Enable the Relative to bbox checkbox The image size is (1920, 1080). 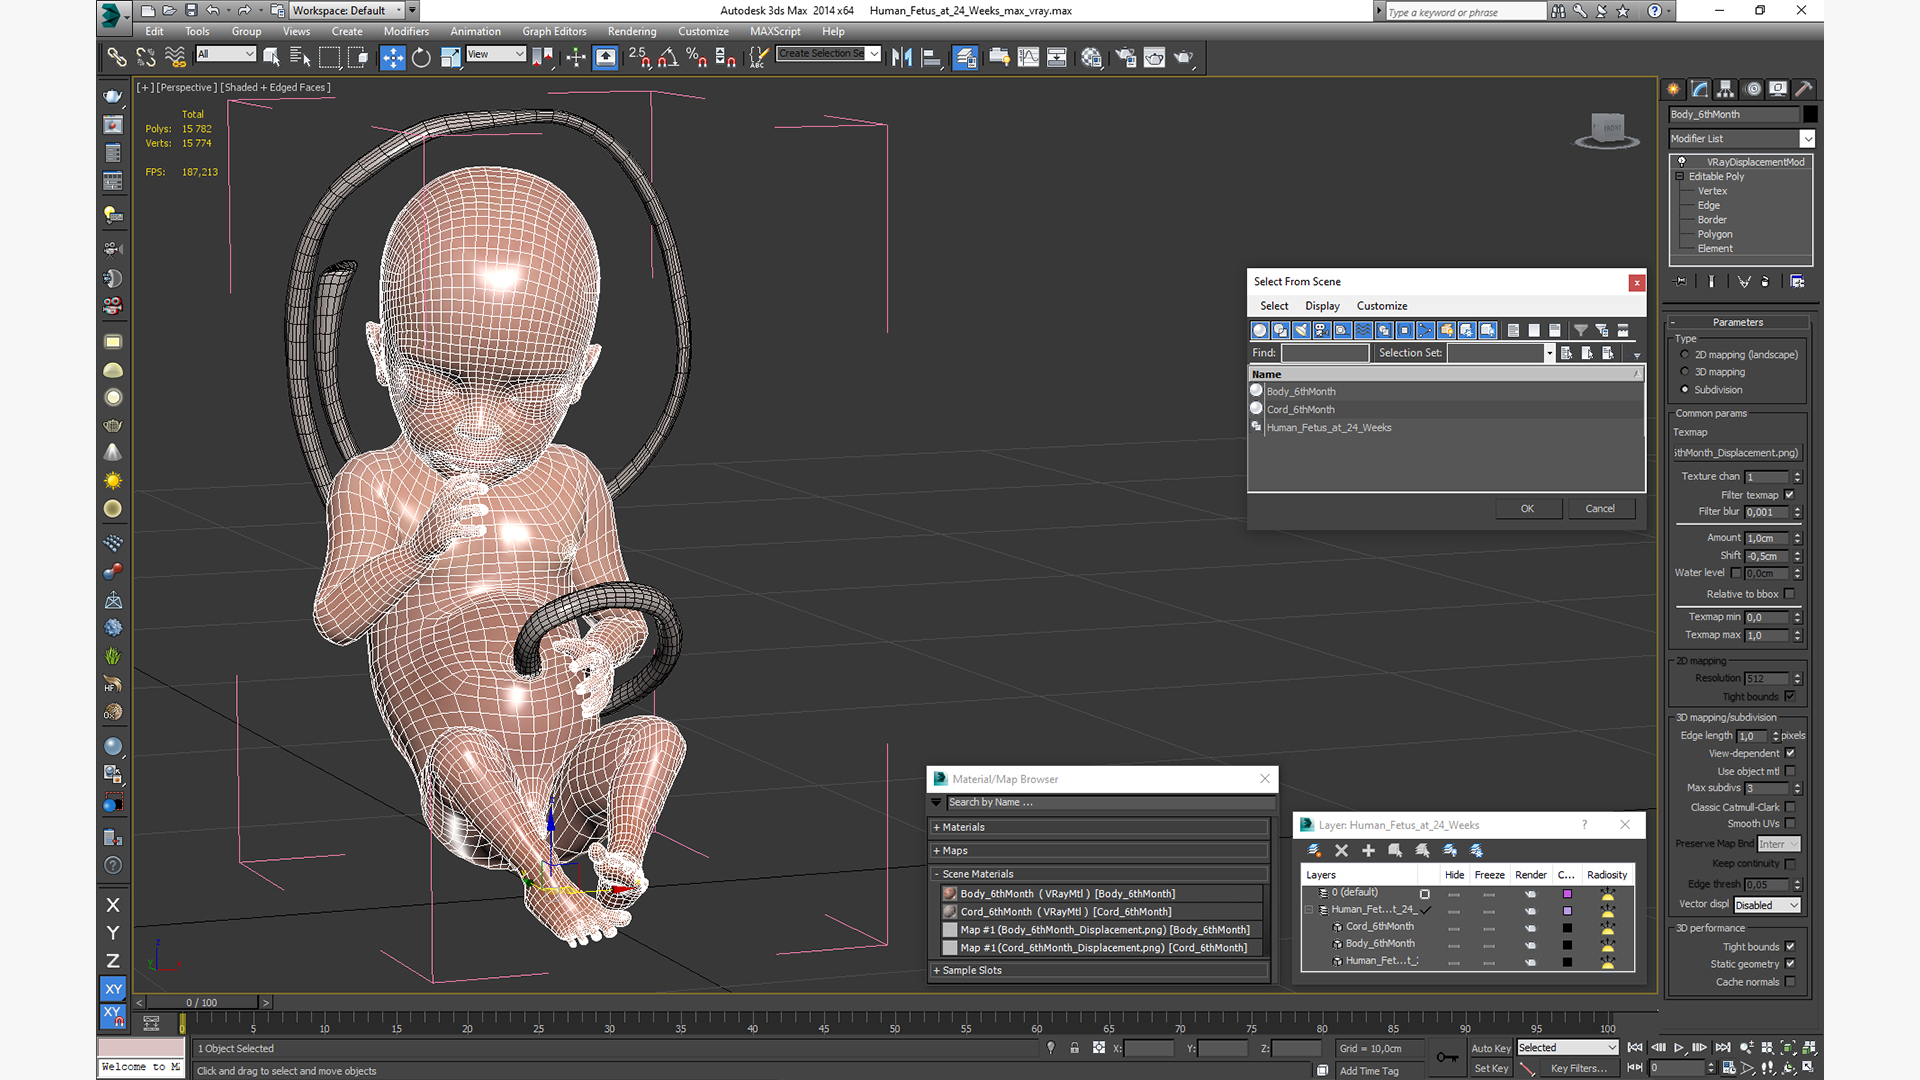click(1790, 594)
